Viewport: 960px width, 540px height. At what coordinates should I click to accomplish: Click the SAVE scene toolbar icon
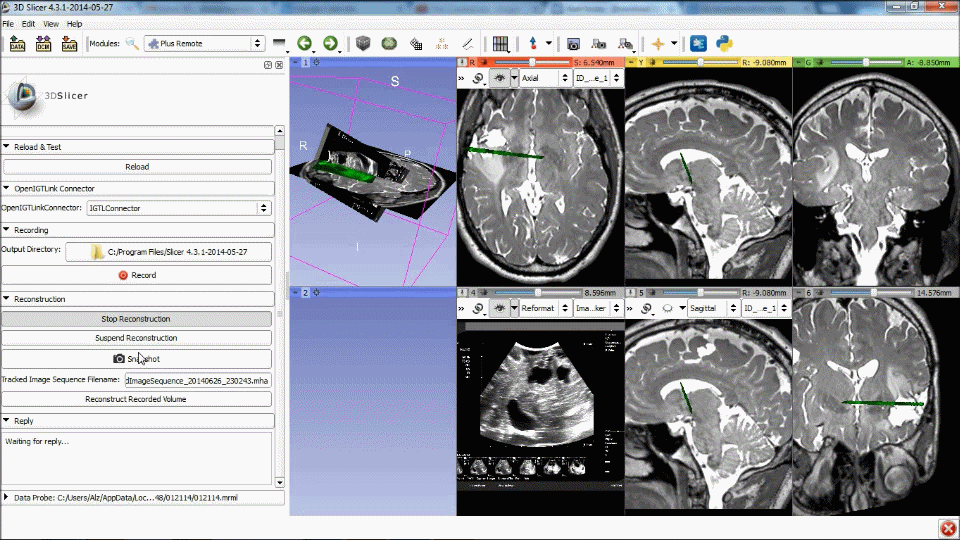69,44
